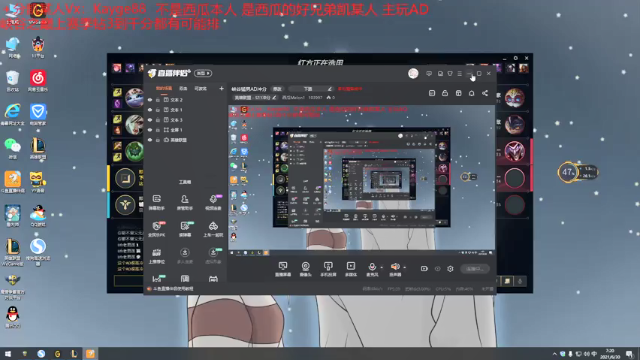This screenshot has height=360, width=640.
Task: Click the user avatar in the Douyu title bar
Action: [x=413, y=73]
